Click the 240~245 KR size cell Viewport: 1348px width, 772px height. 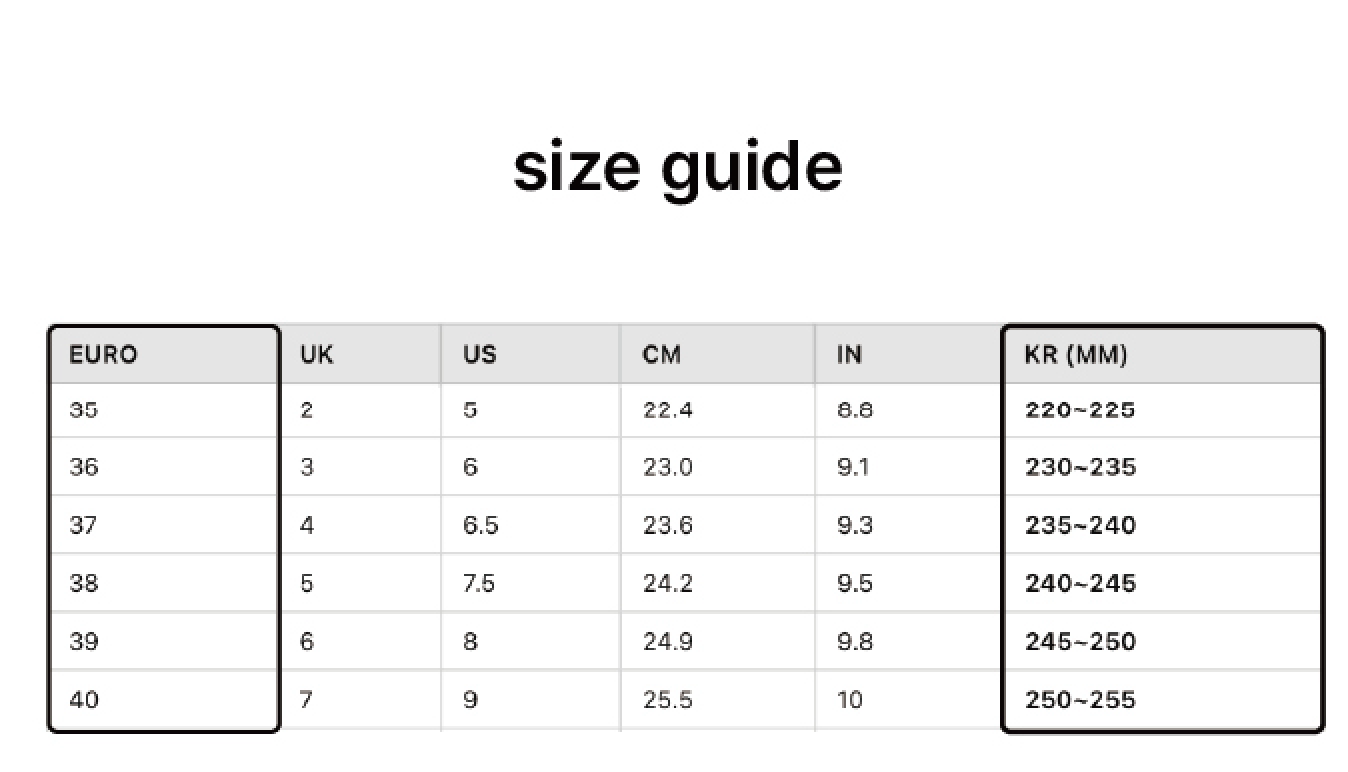coord(1080,583)
